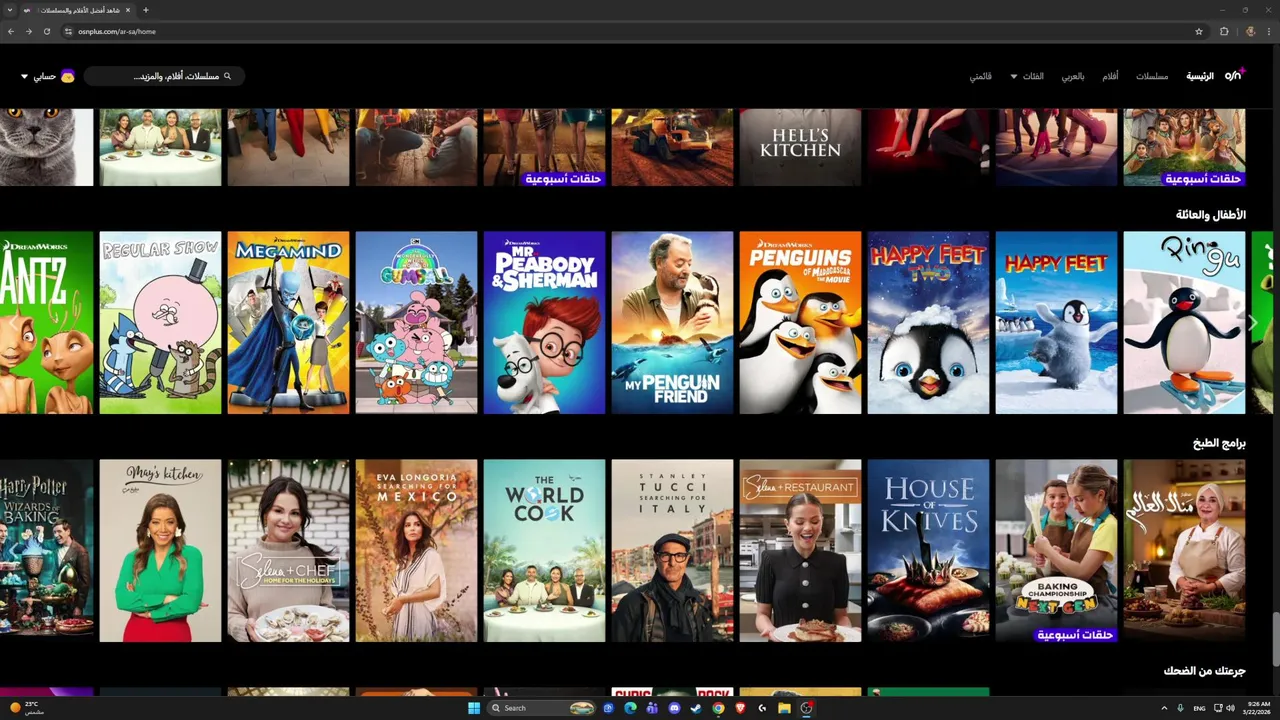
Task: Click the browser address bar URL
Action: tap(117, 31)
